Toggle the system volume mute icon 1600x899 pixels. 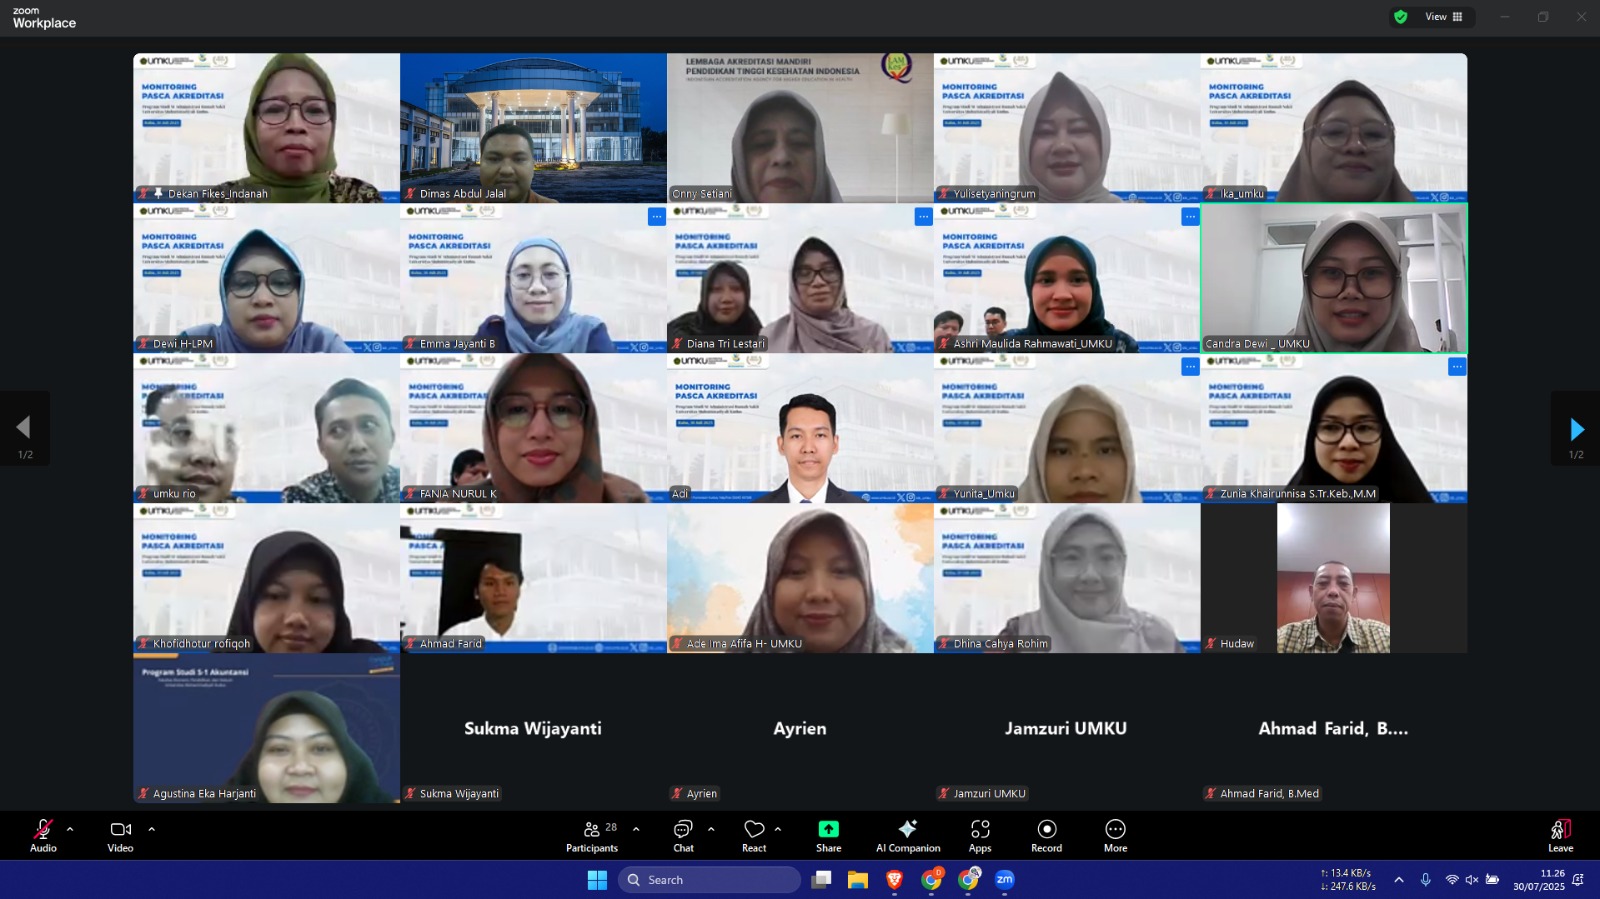1471,880
